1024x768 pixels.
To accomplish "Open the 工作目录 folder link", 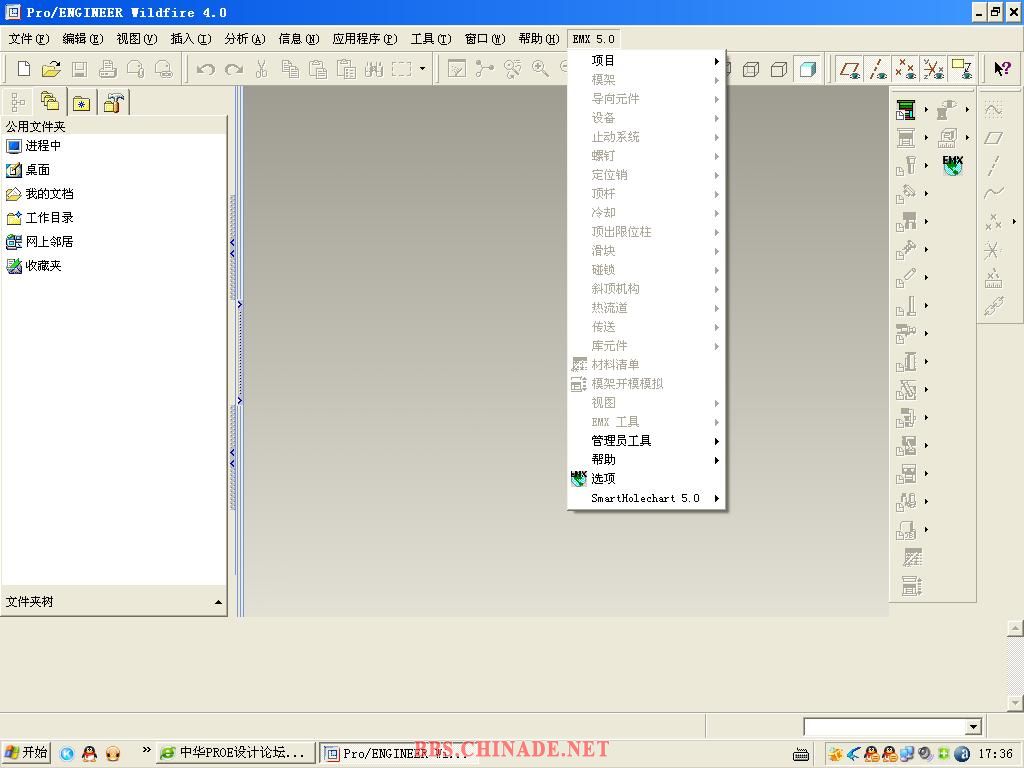I will coord(40,217).
